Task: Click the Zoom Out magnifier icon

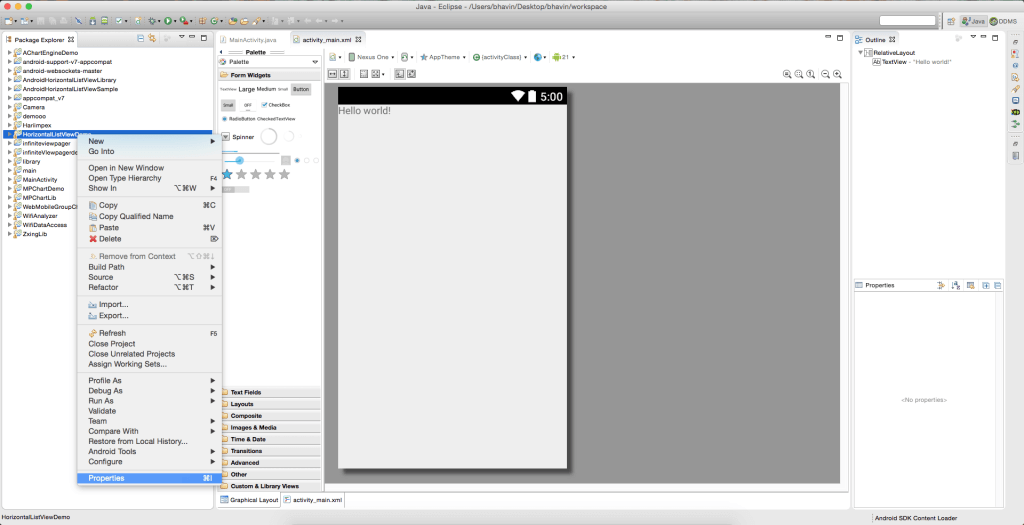Action: tap(825, 74)
